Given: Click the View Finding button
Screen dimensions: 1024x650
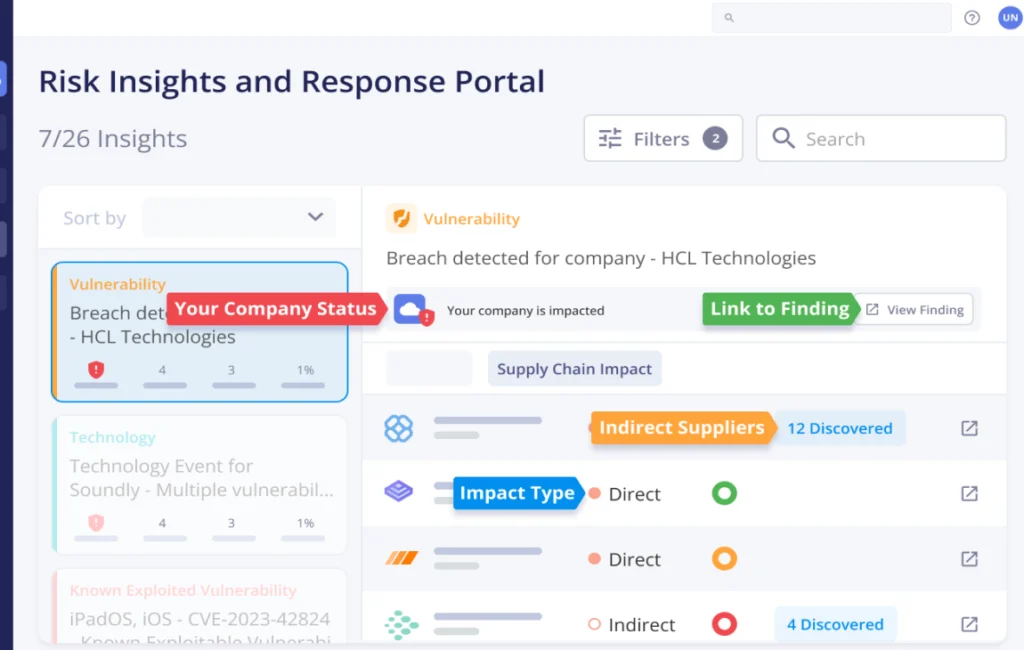Looking at the screenshot, I should (914, 310).
